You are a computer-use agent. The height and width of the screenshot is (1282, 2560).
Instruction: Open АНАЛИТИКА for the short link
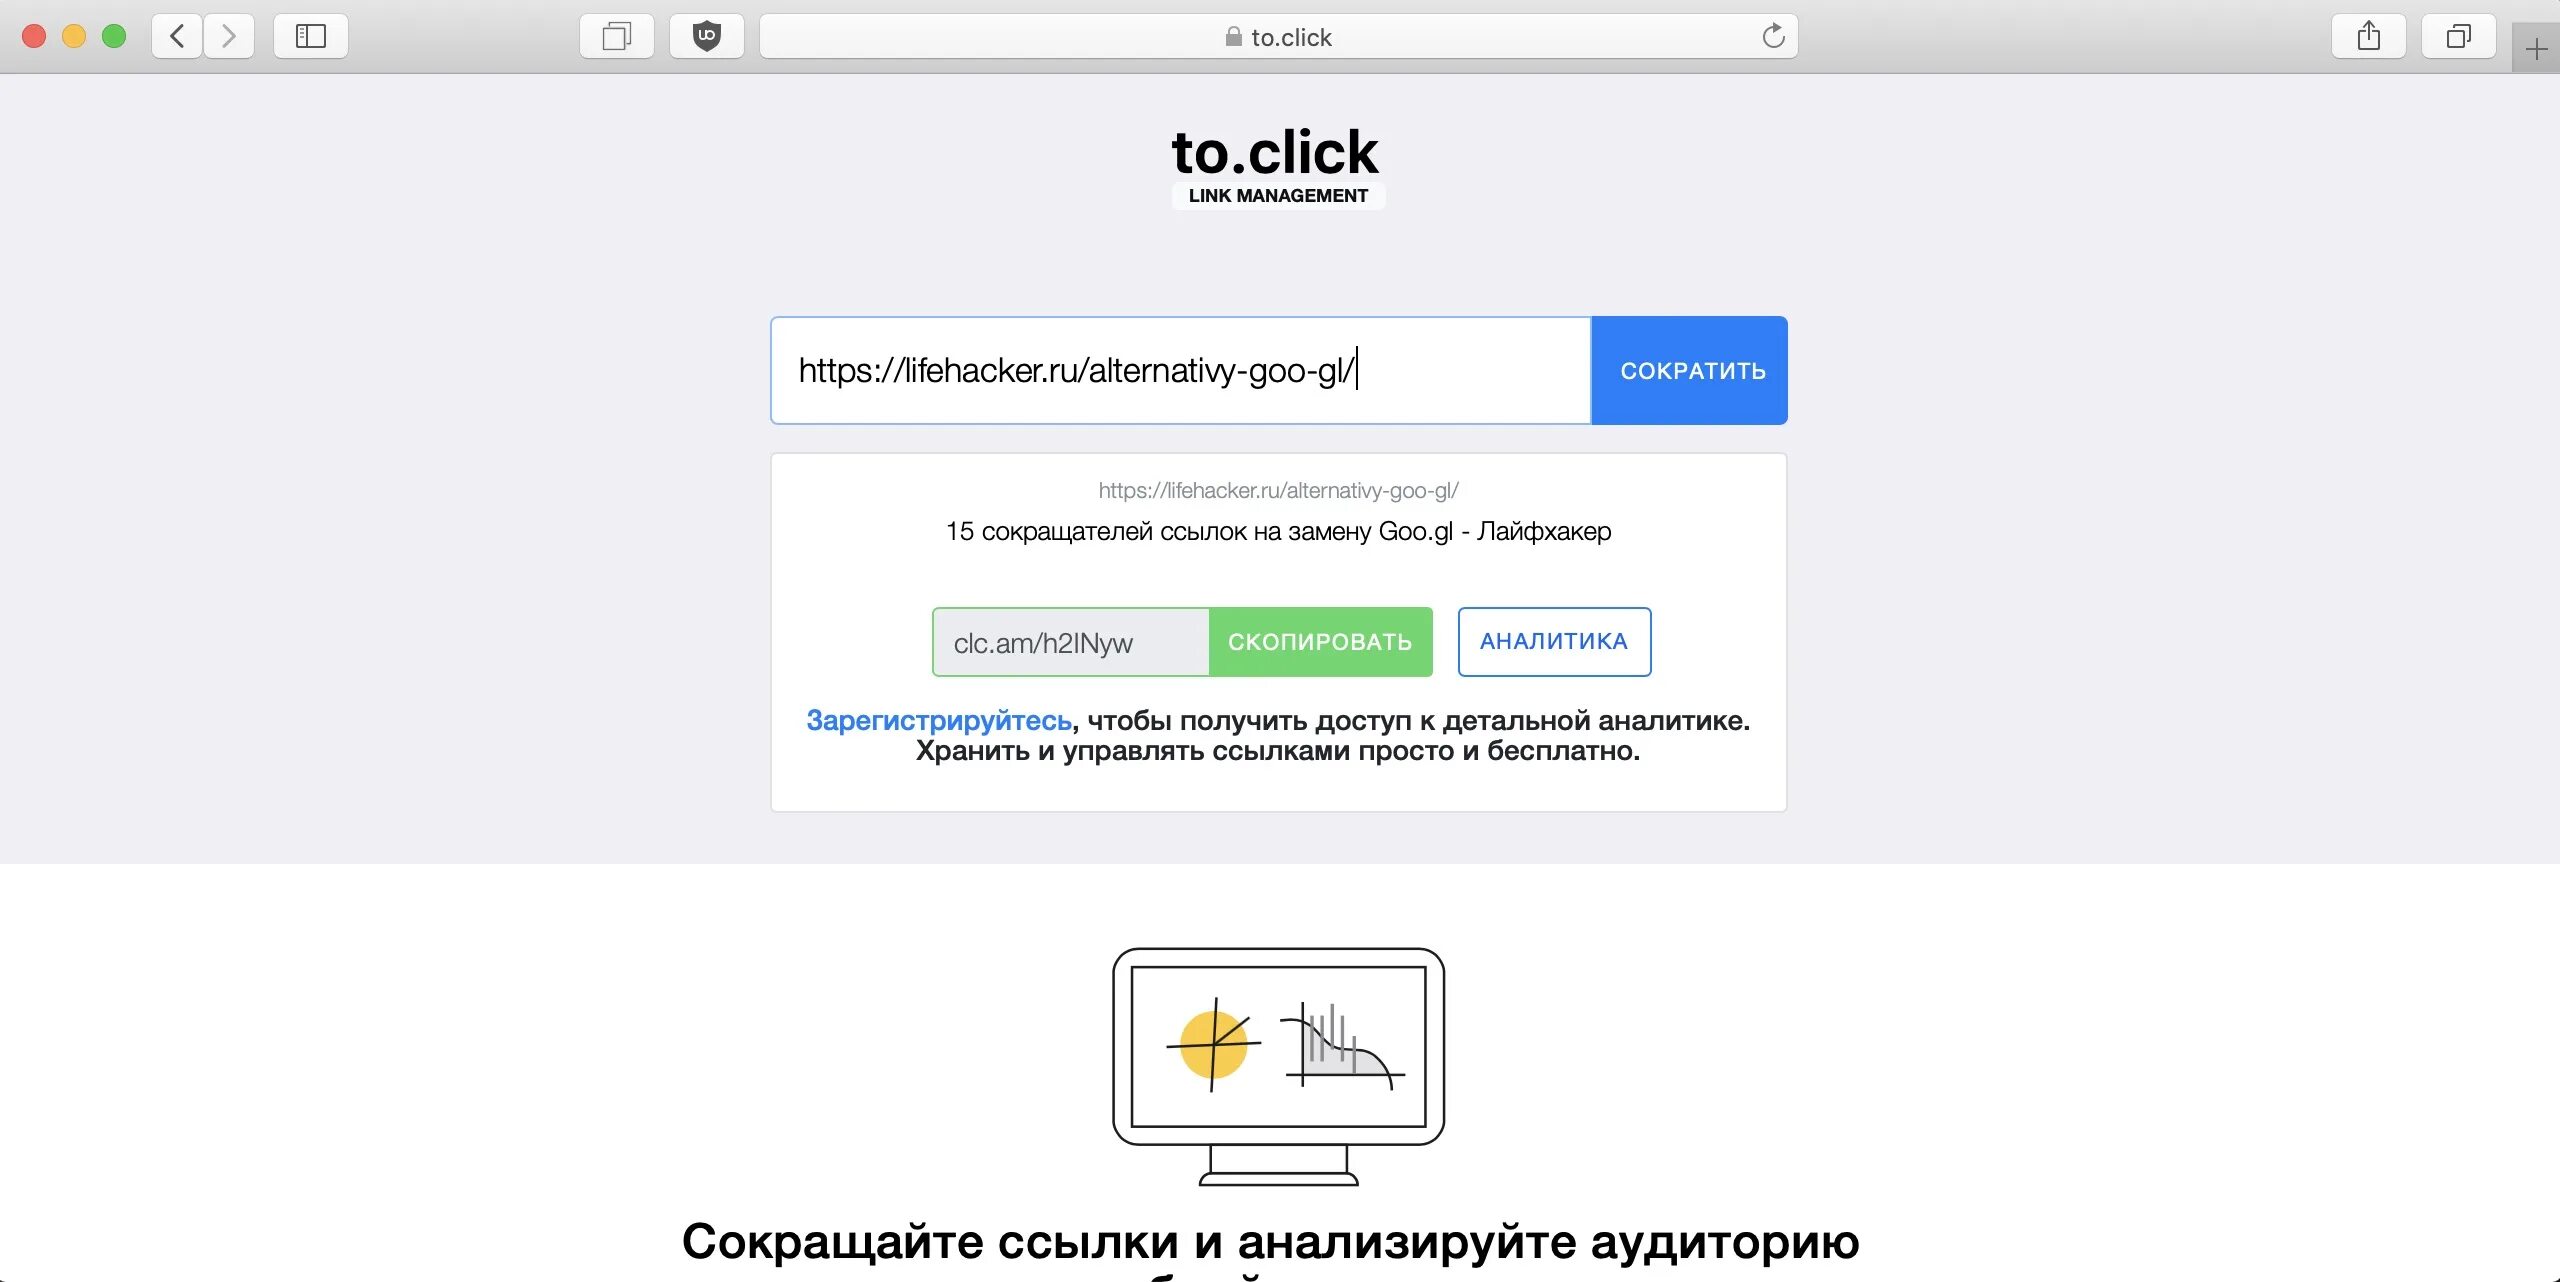(1554, 642)
